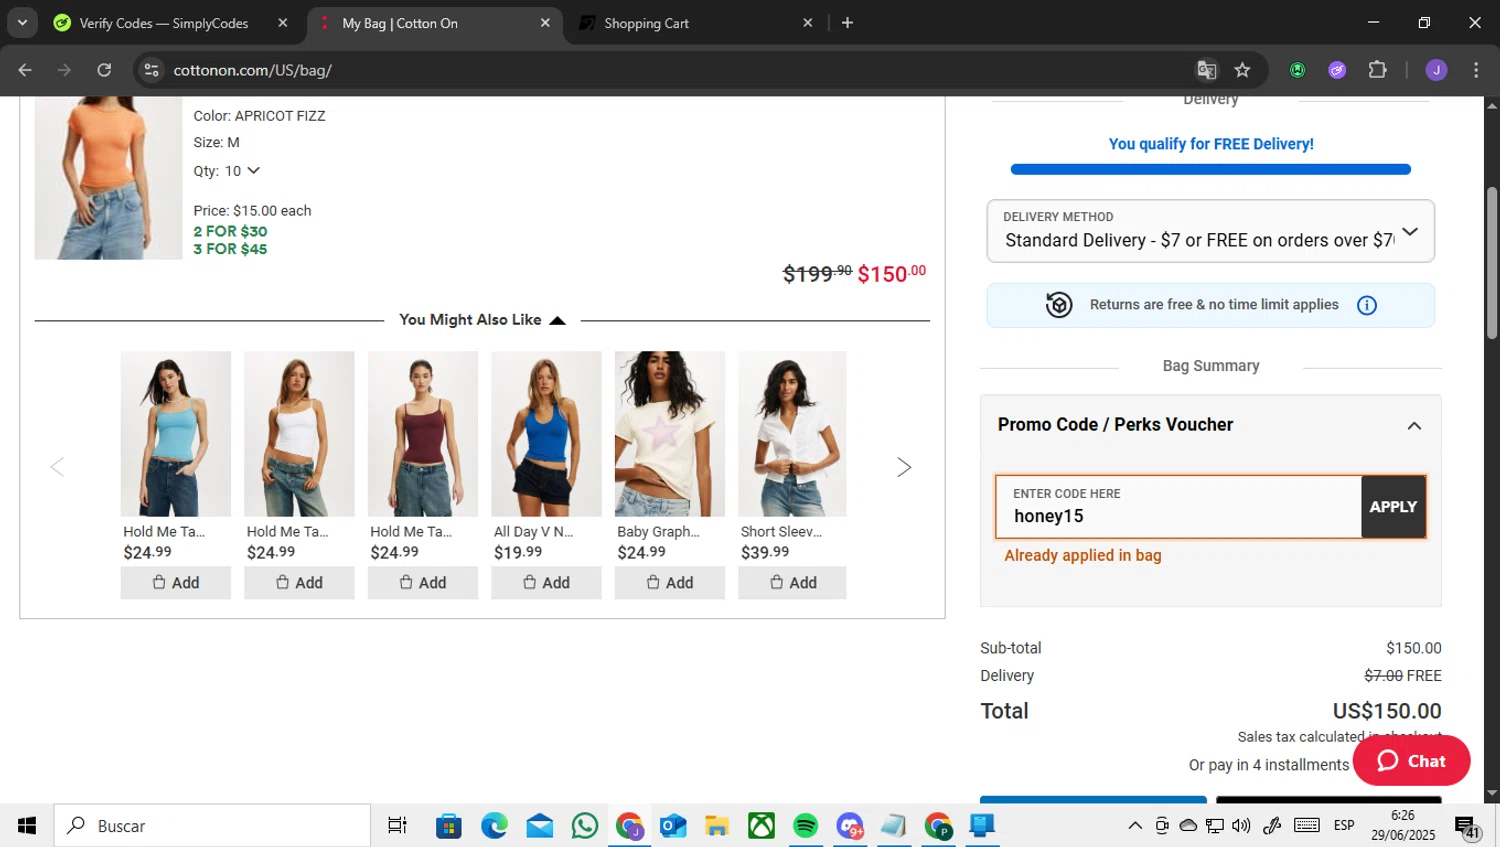Open the browser extensions puzzle icon
This screenshot has height=847, width=1500.
[x=1378, y=70]
